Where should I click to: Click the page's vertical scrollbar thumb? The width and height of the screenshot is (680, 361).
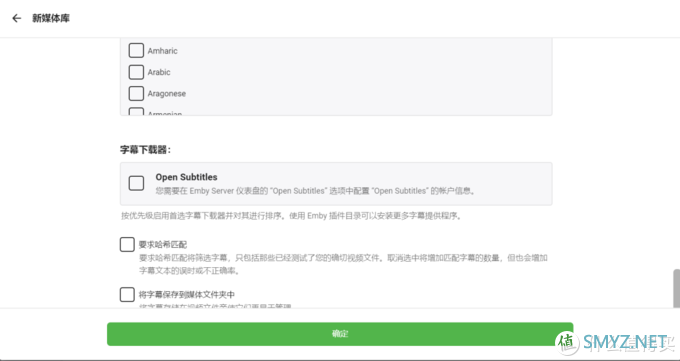676,289
